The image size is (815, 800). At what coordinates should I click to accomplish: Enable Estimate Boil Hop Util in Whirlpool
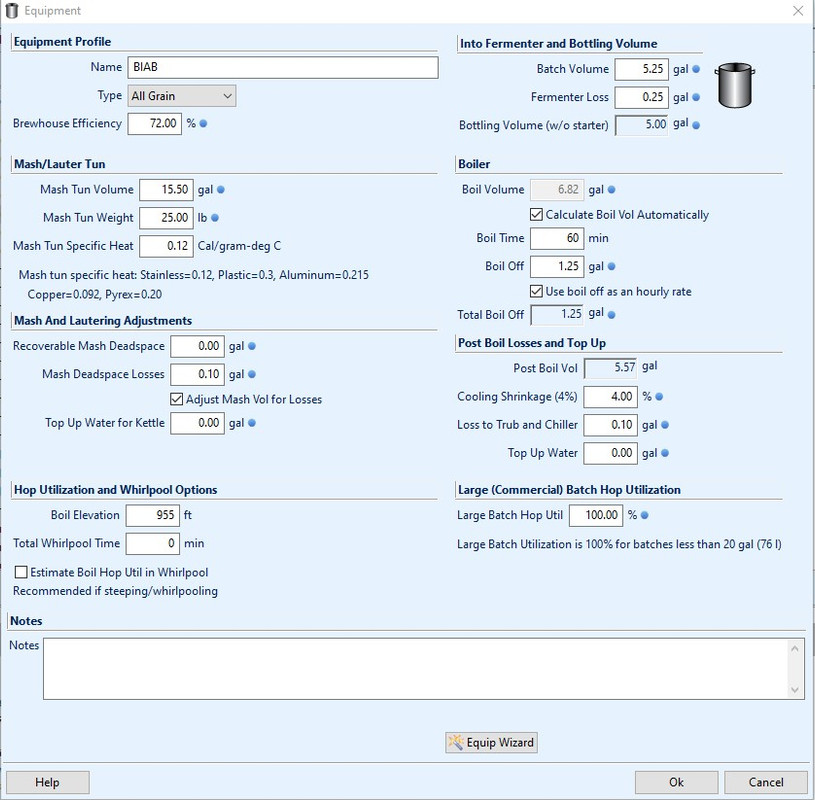pos(21,572)
